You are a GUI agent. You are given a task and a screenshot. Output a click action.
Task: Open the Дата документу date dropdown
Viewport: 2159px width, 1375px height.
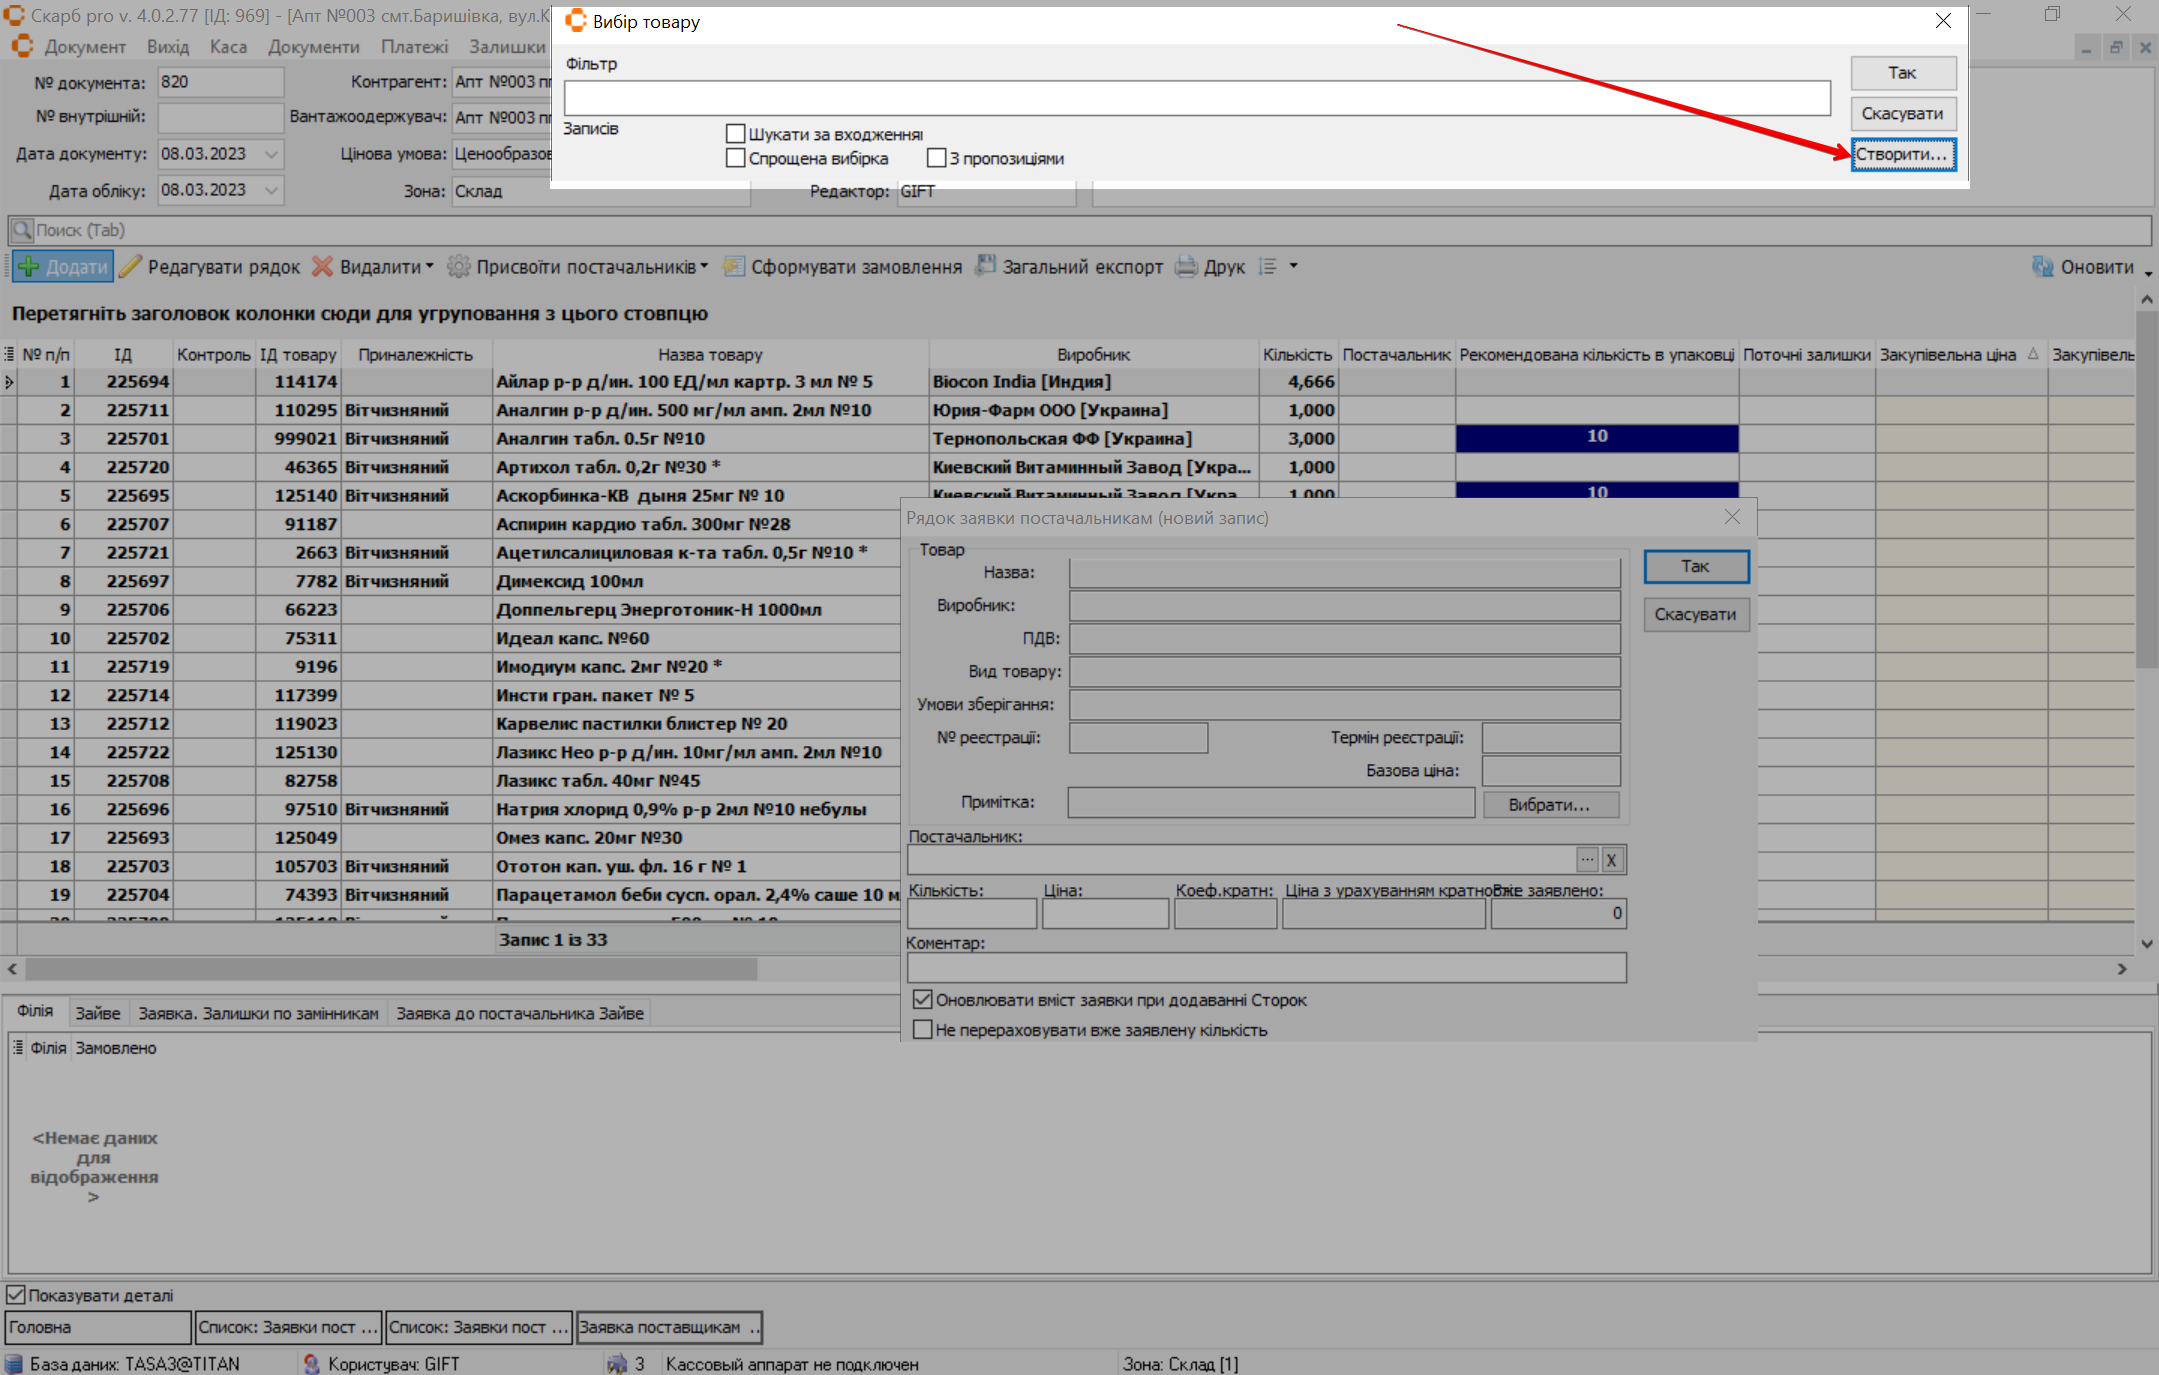click(x=271, y=154)
